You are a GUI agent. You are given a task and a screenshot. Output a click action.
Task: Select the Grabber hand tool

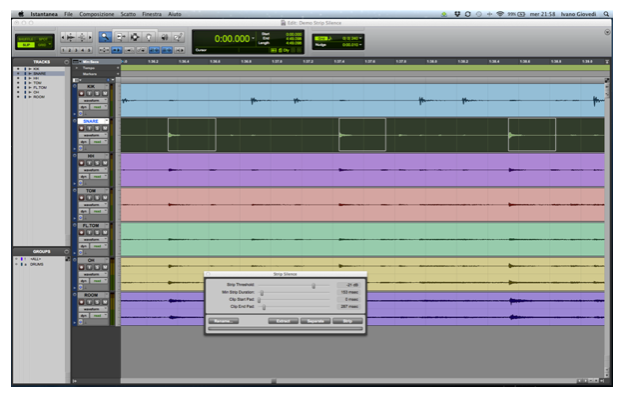(149, 37)
